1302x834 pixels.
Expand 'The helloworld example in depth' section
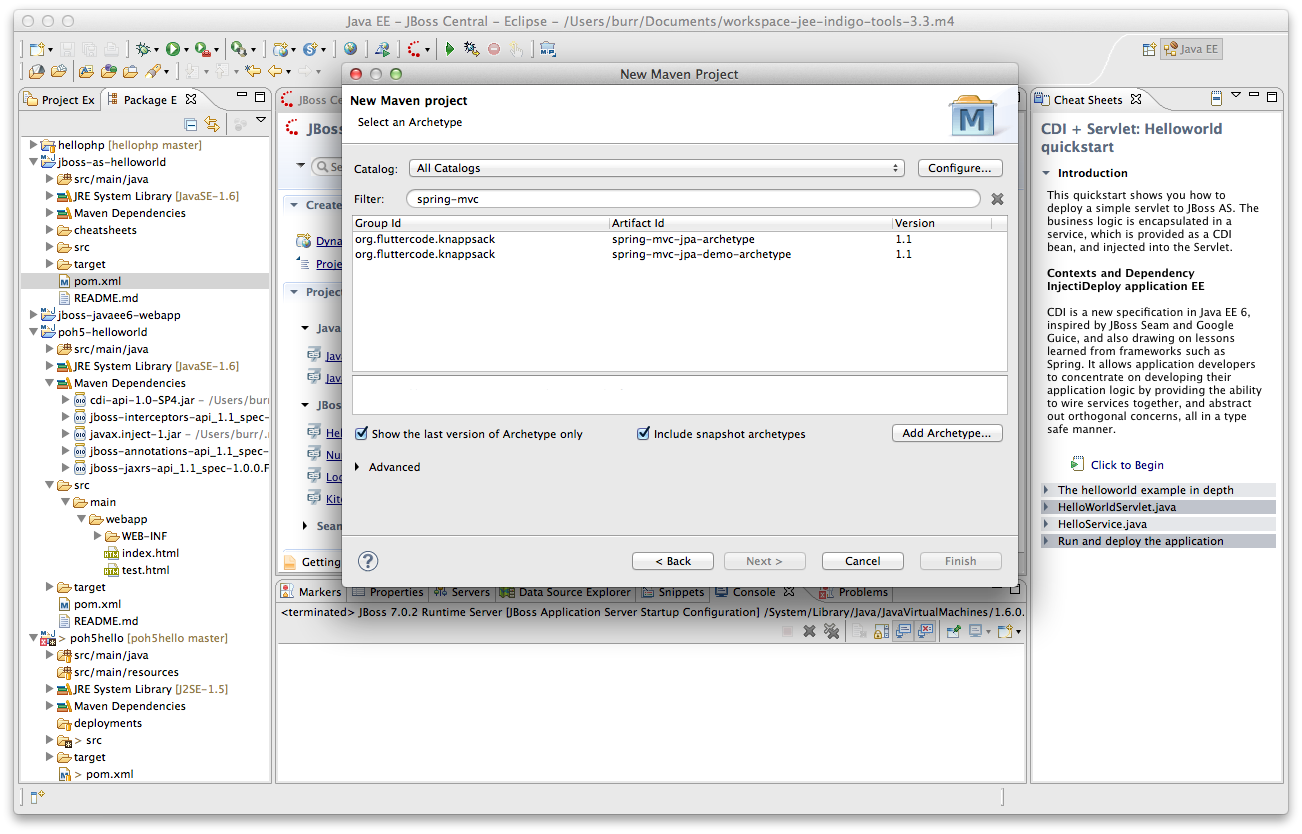point(1047,490)
